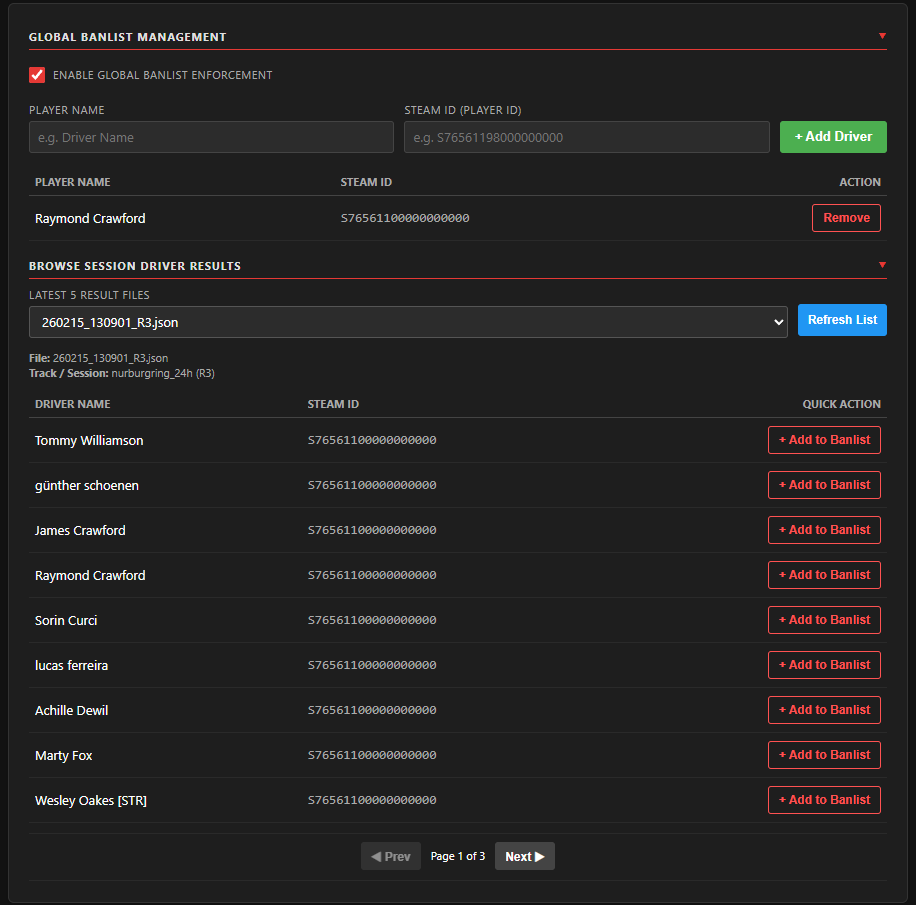Screen dimensions: 916x905
Task: Add Marty Fox to banlist
Action: pyautogui.click(x=824, y=755)
